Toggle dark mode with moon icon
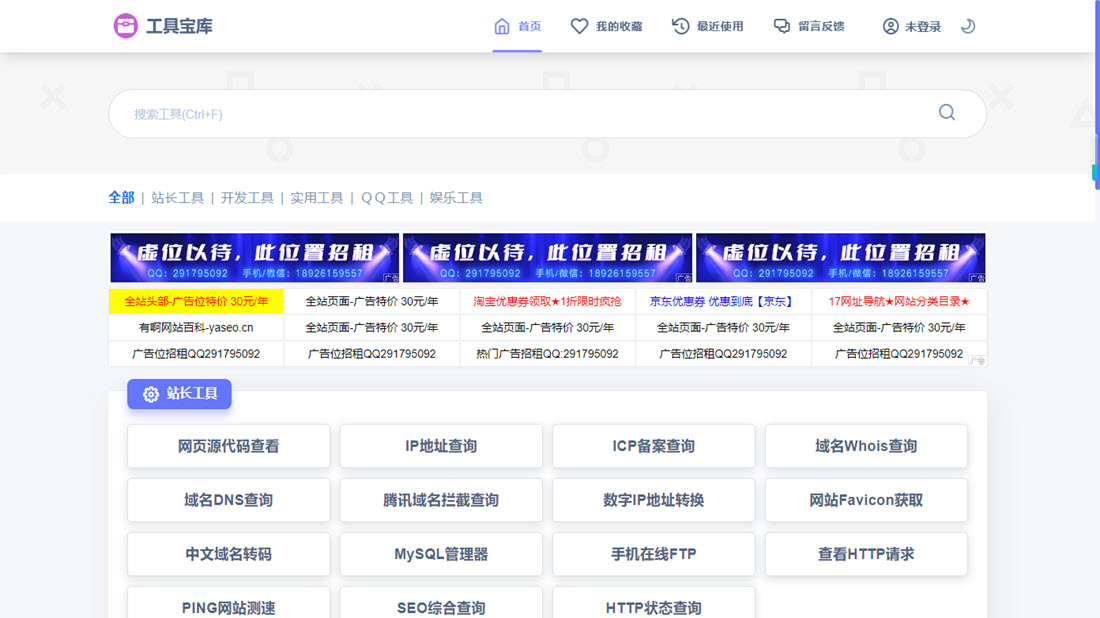 [967, 26]
